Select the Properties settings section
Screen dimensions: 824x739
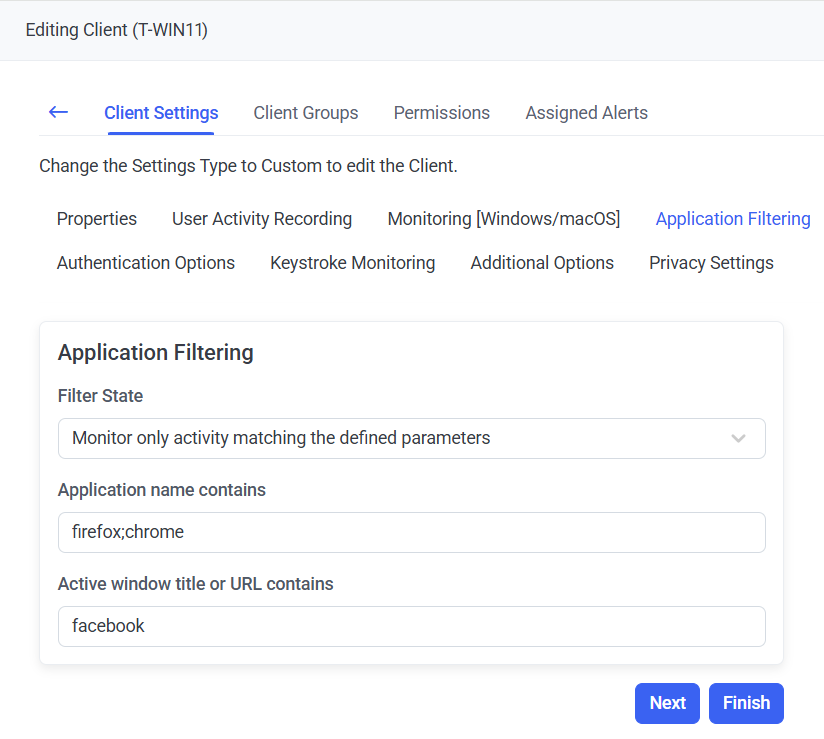point(97,219)
